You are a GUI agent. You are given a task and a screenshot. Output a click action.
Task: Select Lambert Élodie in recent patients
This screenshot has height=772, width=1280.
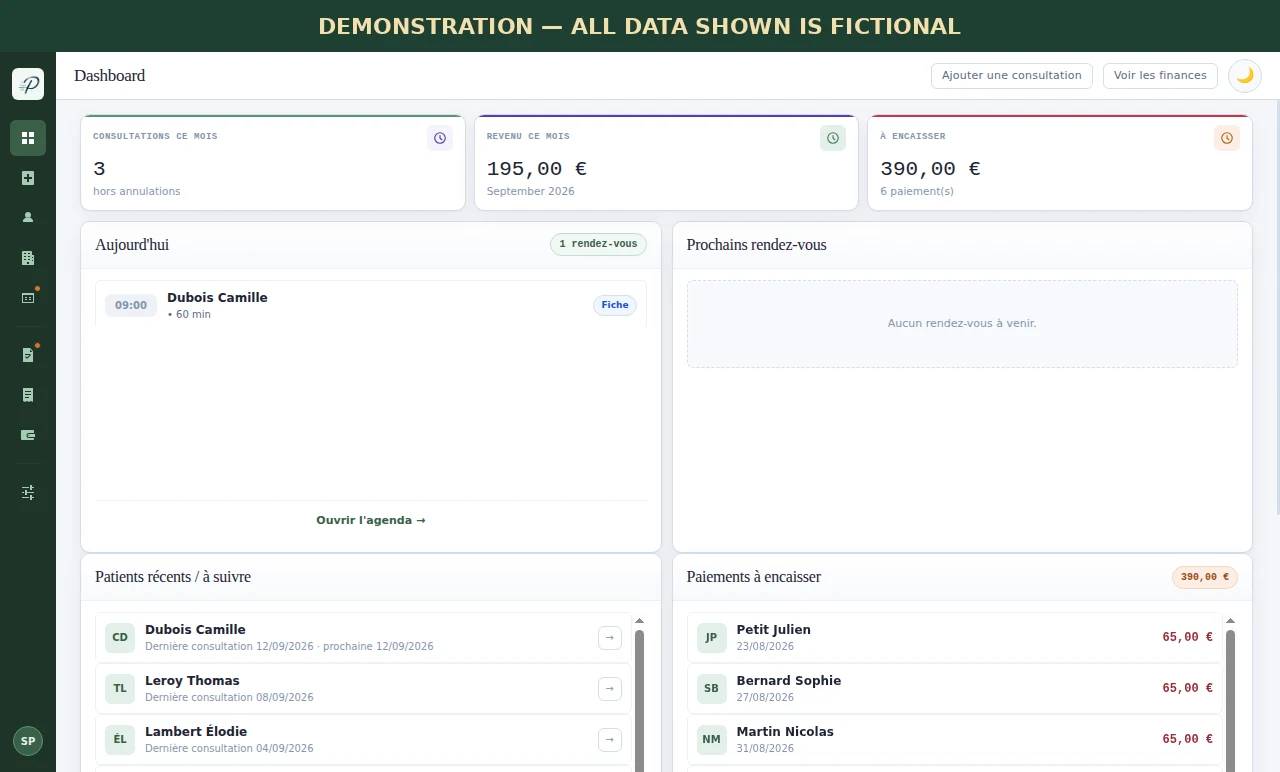pyautogui.click(x=363, y=740)
